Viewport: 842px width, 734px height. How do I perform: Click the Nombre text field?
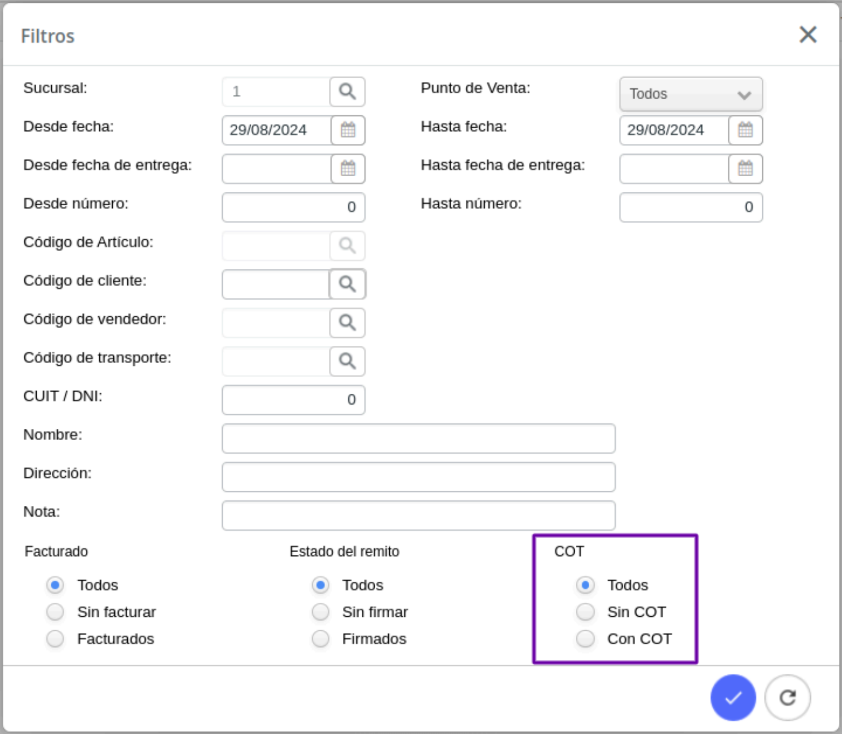418,438
